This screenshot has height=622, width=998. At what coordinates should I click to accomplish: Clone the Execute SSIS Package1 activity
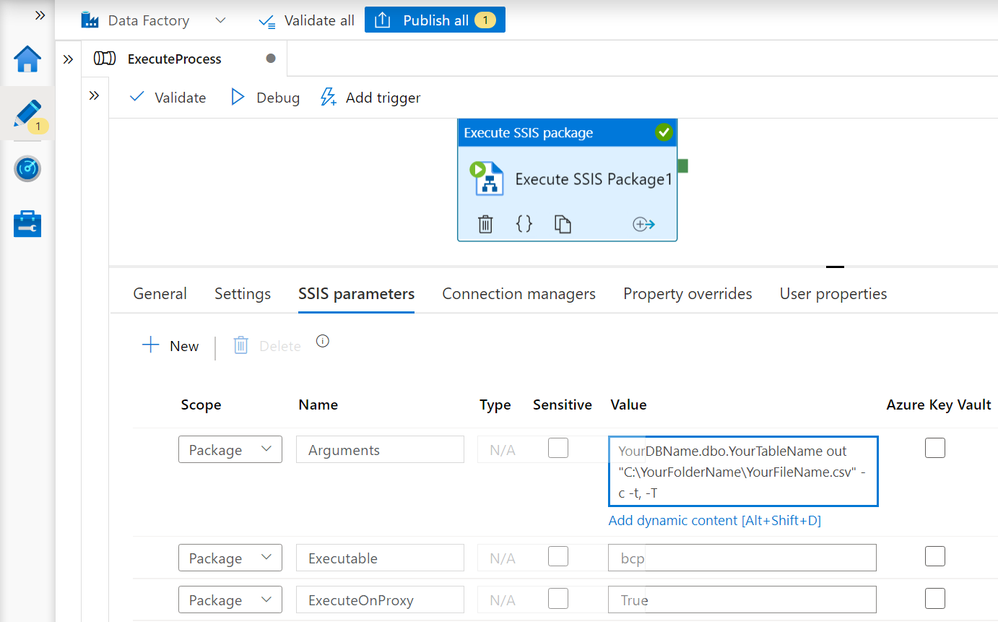563,224
